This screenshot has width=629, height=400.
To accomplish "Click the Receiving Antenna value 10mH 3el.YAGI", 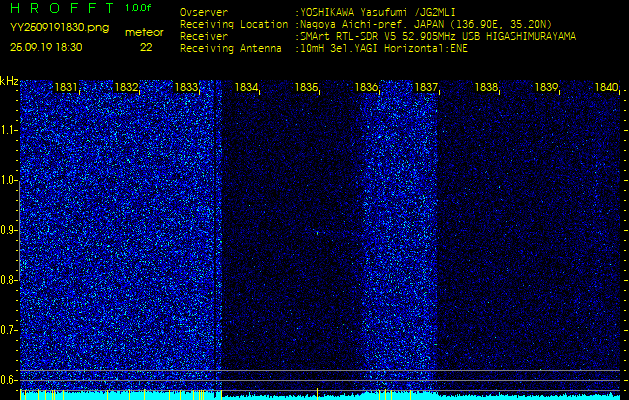I will tap(340, 49).
